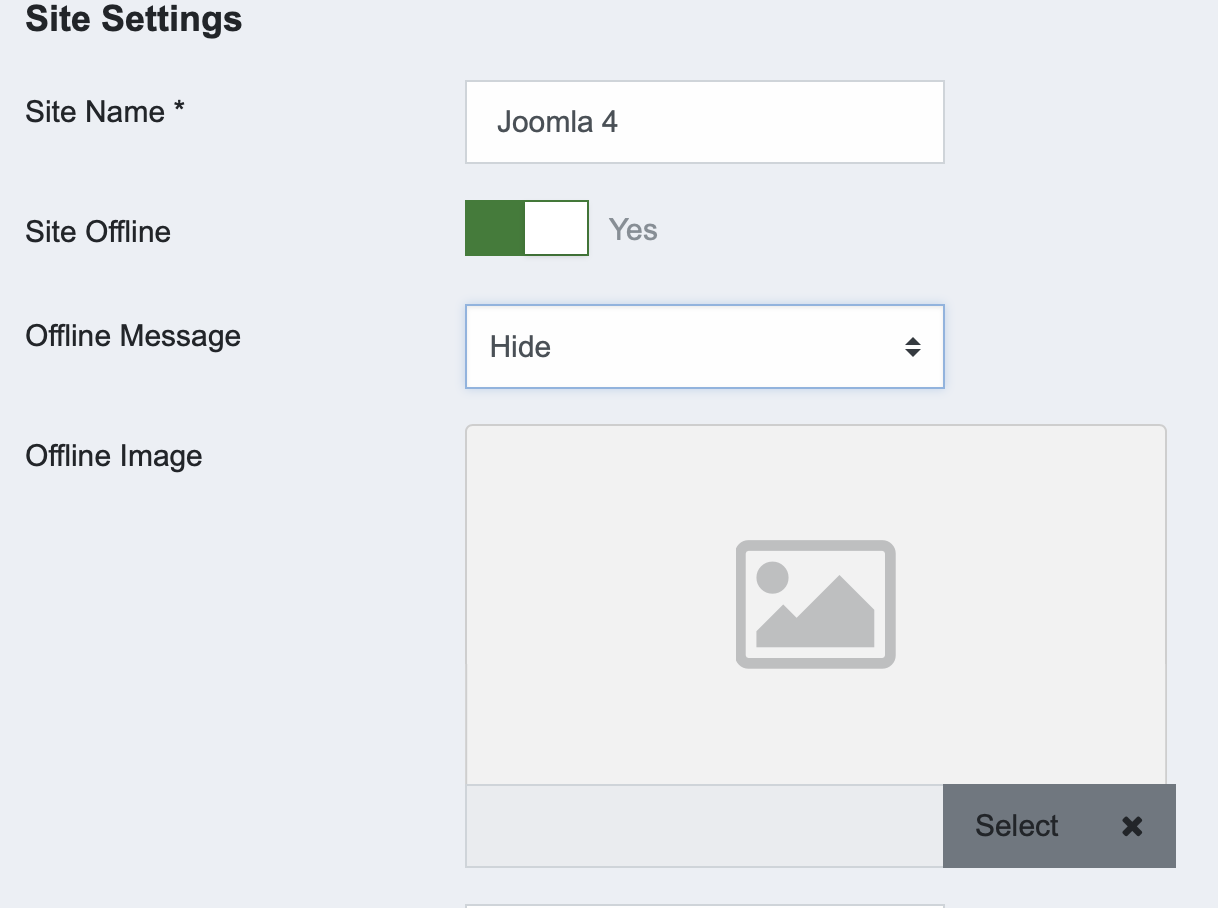Click the empty Offline Image path field

(x=704, y=826)
